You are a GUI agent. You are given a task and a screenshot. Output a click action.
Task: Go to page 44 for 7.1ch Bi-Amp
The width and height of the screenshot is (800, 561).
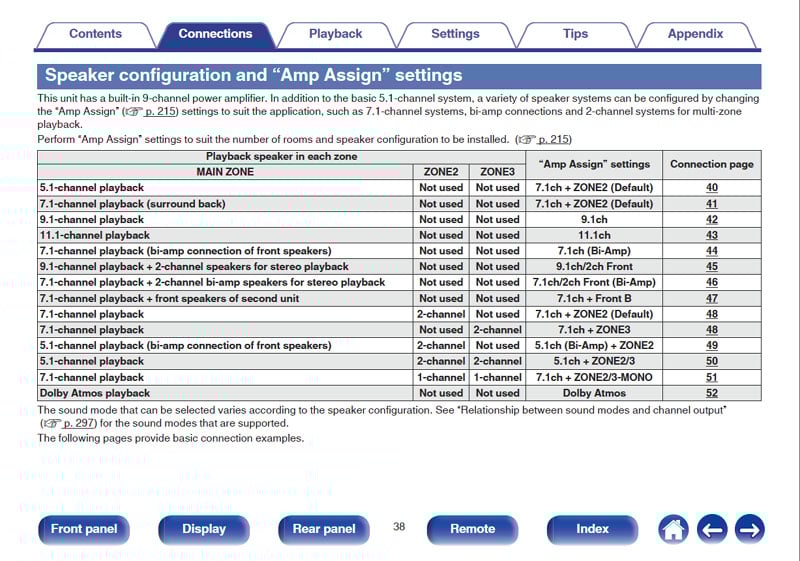pyautogui.click(x=711, y=251)
